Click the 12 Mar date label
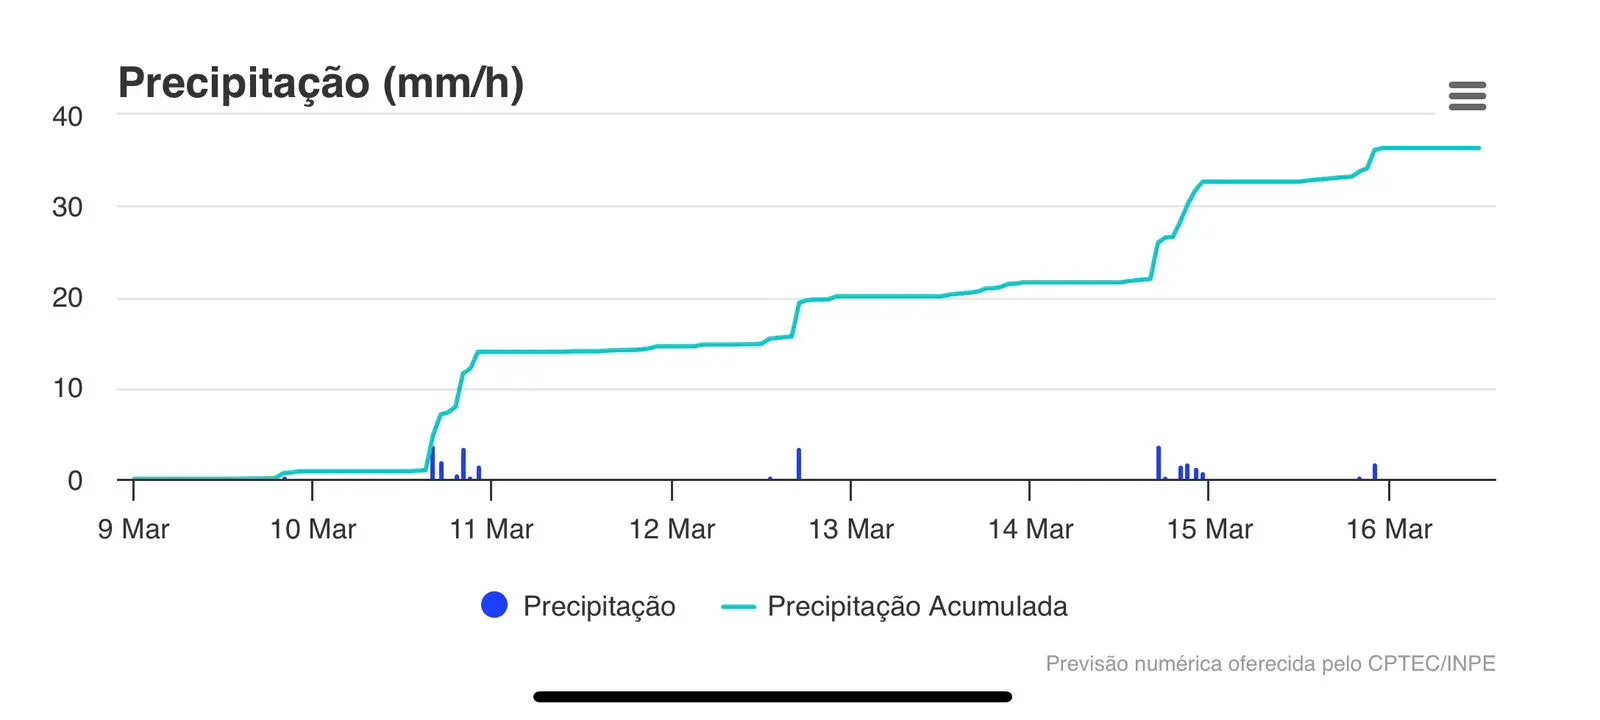 pyautogui.click(x=672, y=529)
